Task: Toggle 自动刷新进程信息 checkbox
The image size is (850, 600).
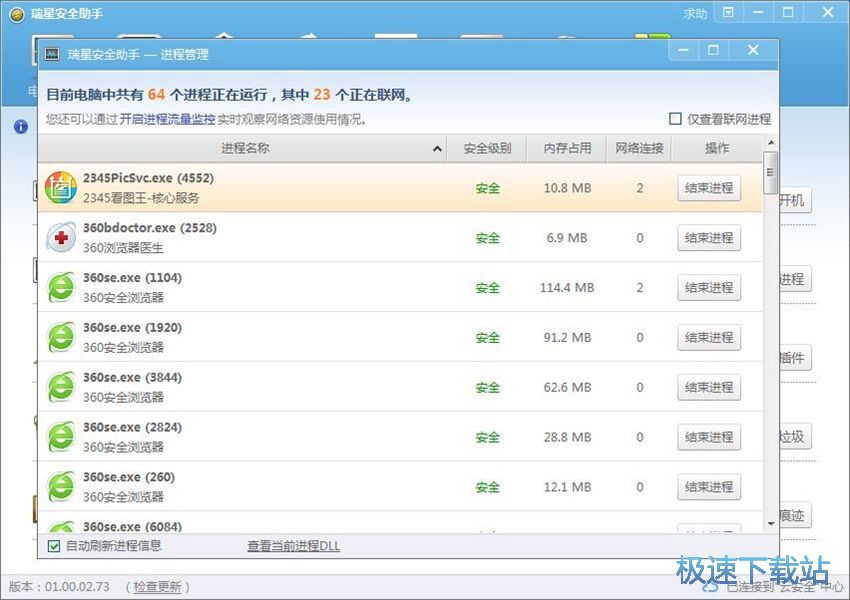Action: click(x=54, y=546)
